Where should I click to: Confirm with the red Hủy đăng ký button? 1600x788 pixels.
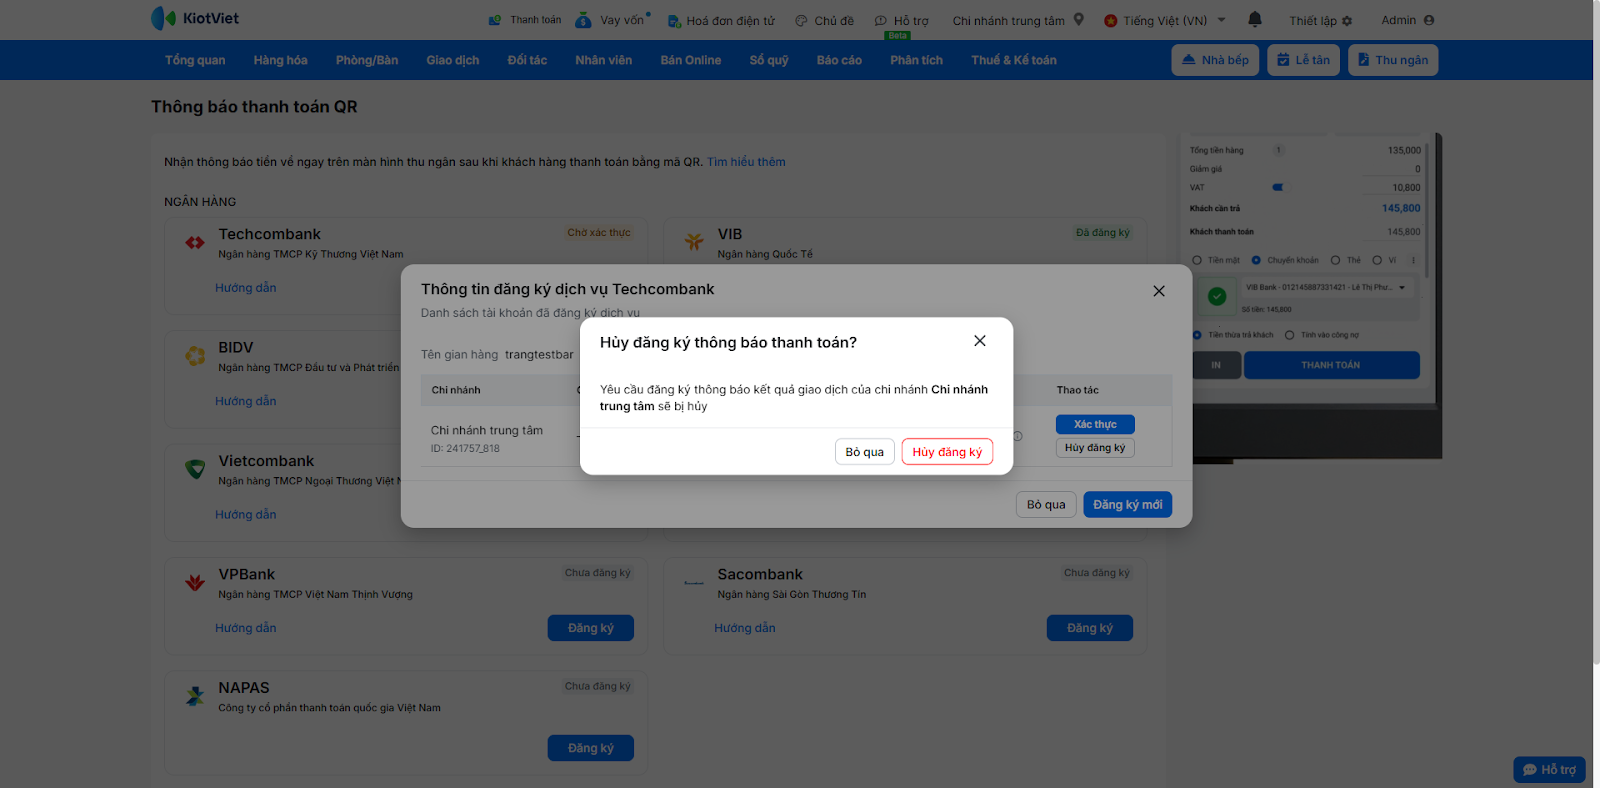point(948,452)
